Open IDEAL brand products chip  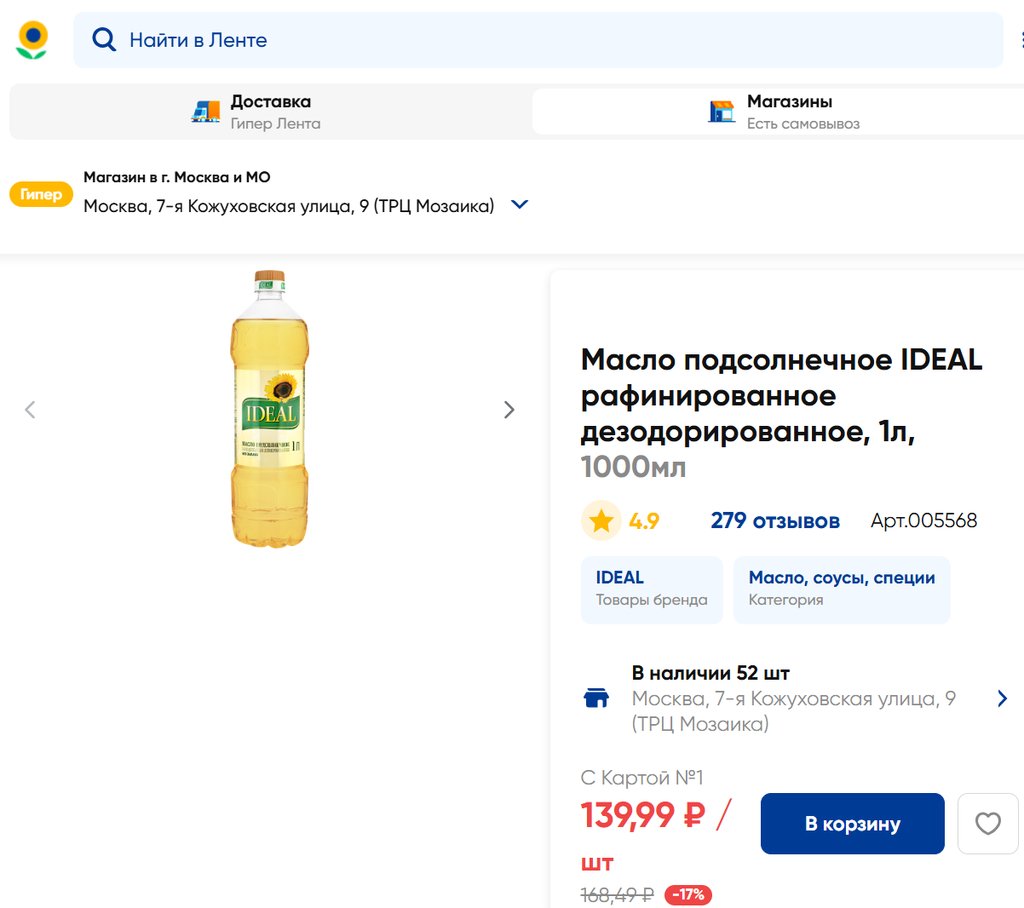[651, 589]
